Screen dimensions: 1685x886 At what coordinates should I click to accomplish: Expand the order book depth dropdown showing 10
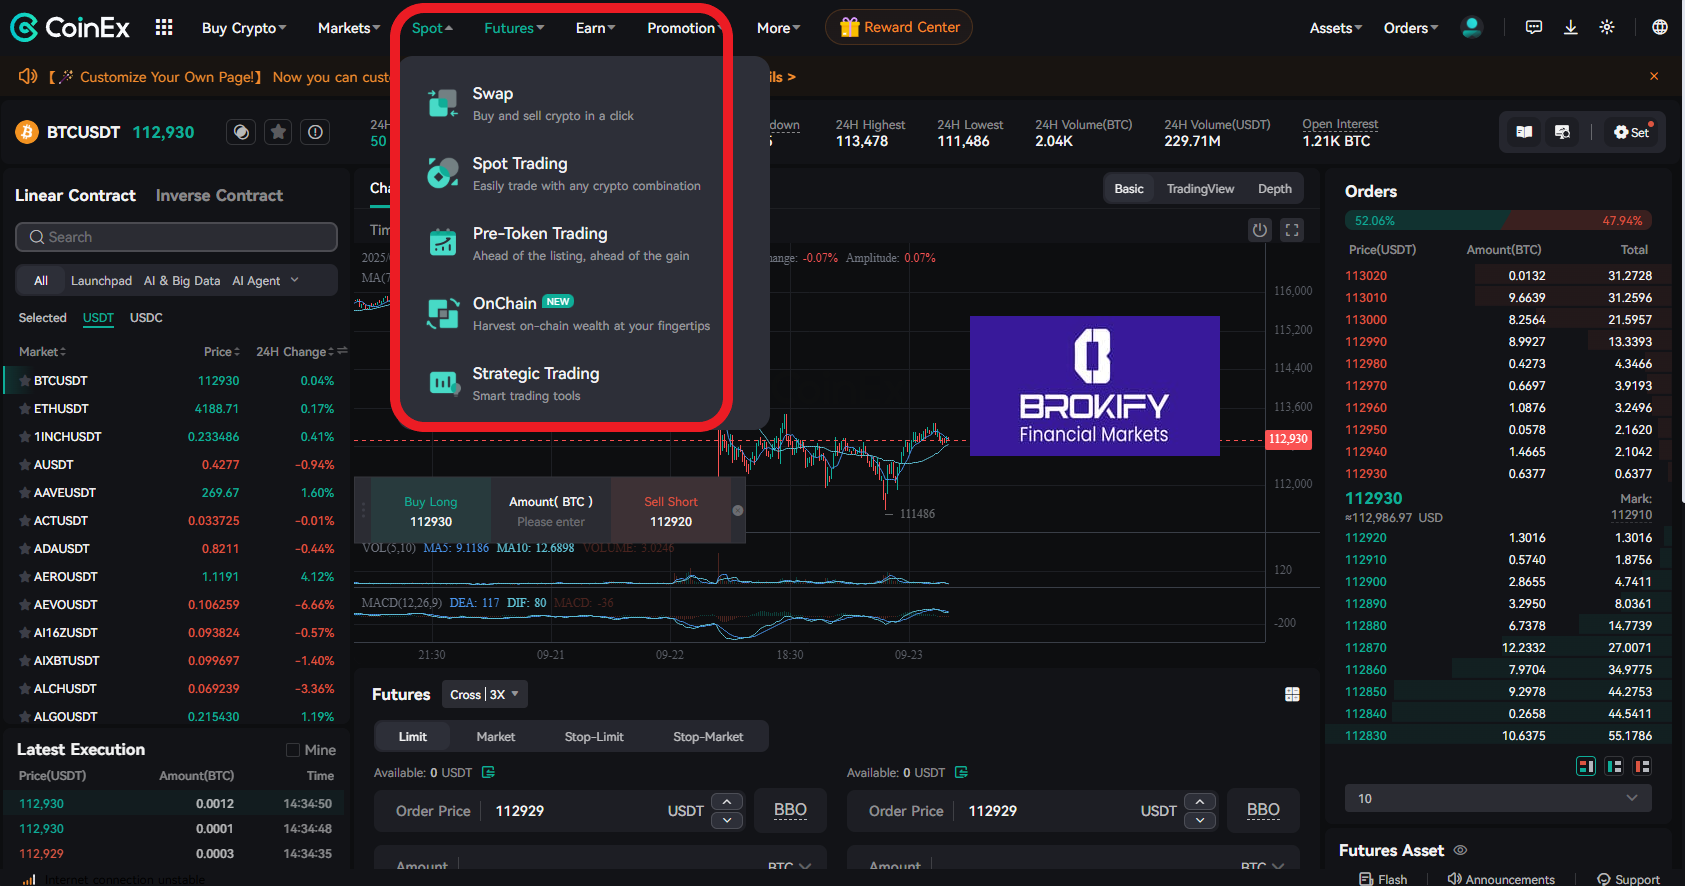tap(1497, 798)
